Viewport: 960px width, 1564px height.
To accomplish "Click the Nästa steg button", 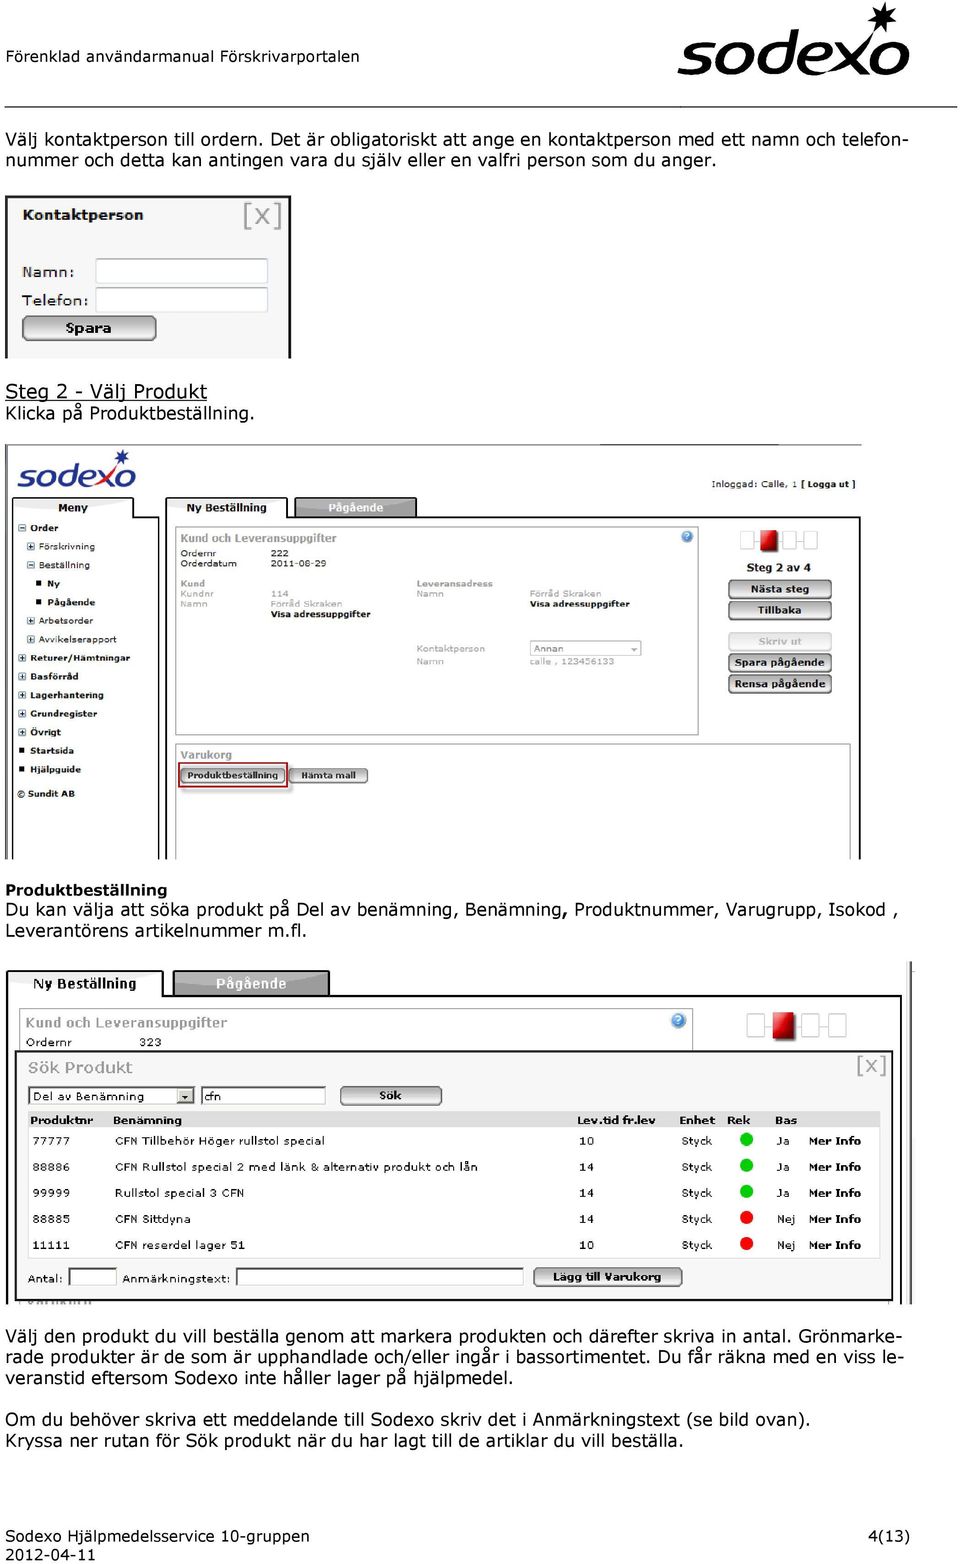I will click(780, 589).
